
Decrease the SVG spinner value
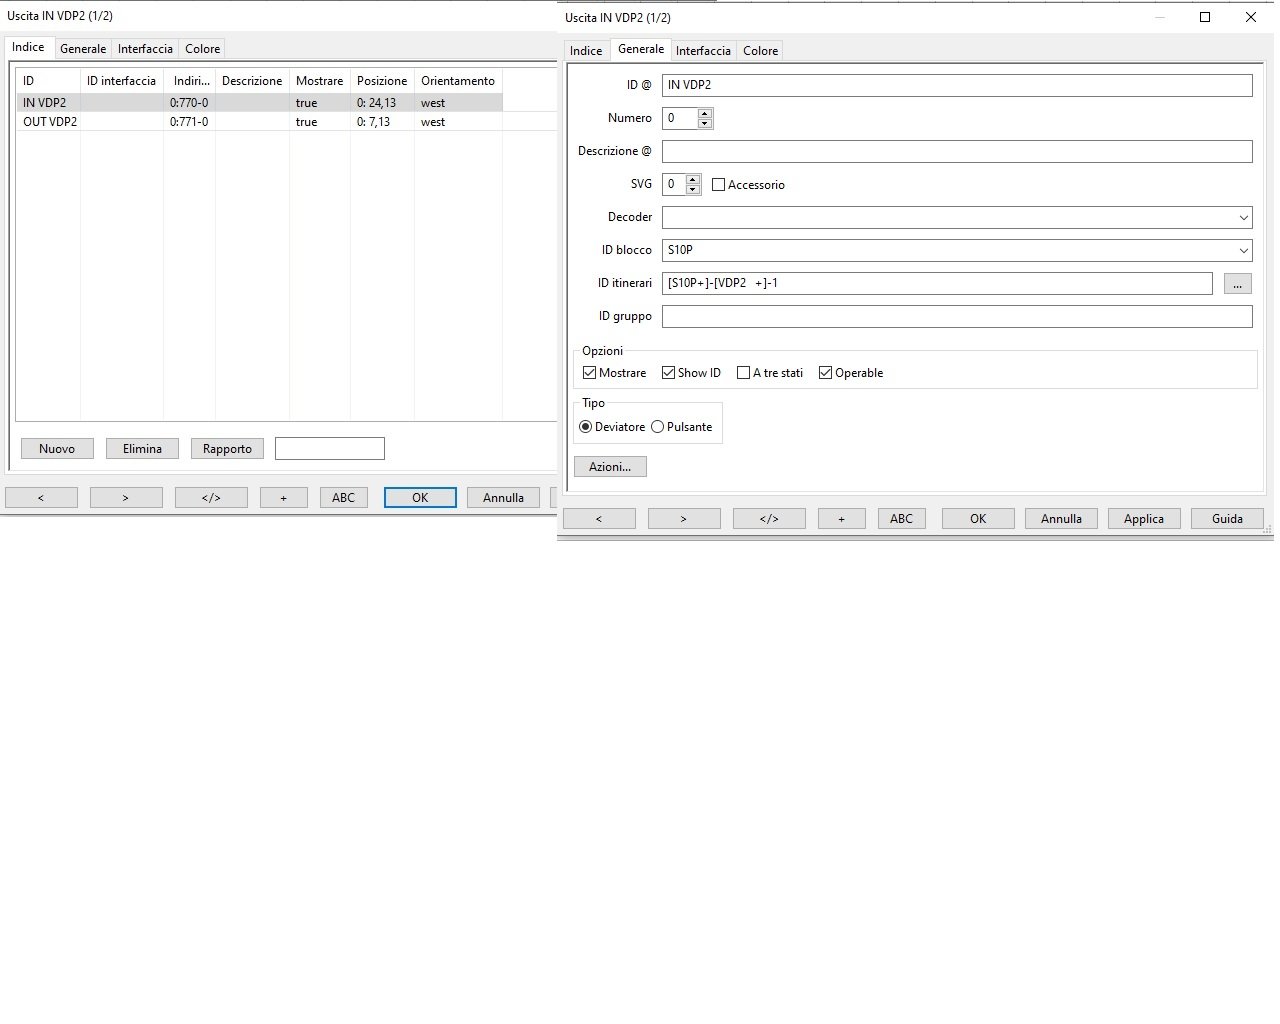(693, 190)
